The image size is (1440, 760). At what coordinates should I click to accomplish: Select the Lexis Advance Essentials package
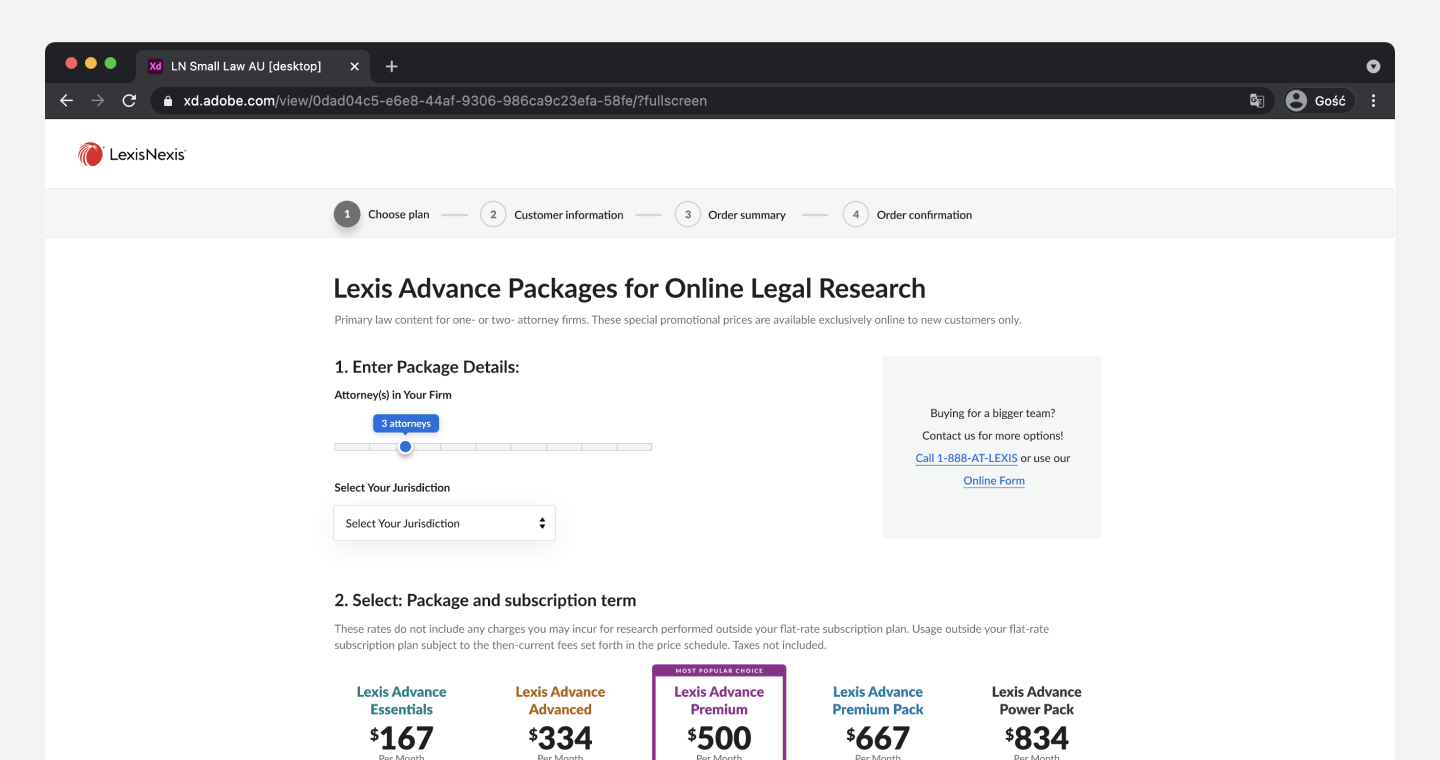[401, 715]
